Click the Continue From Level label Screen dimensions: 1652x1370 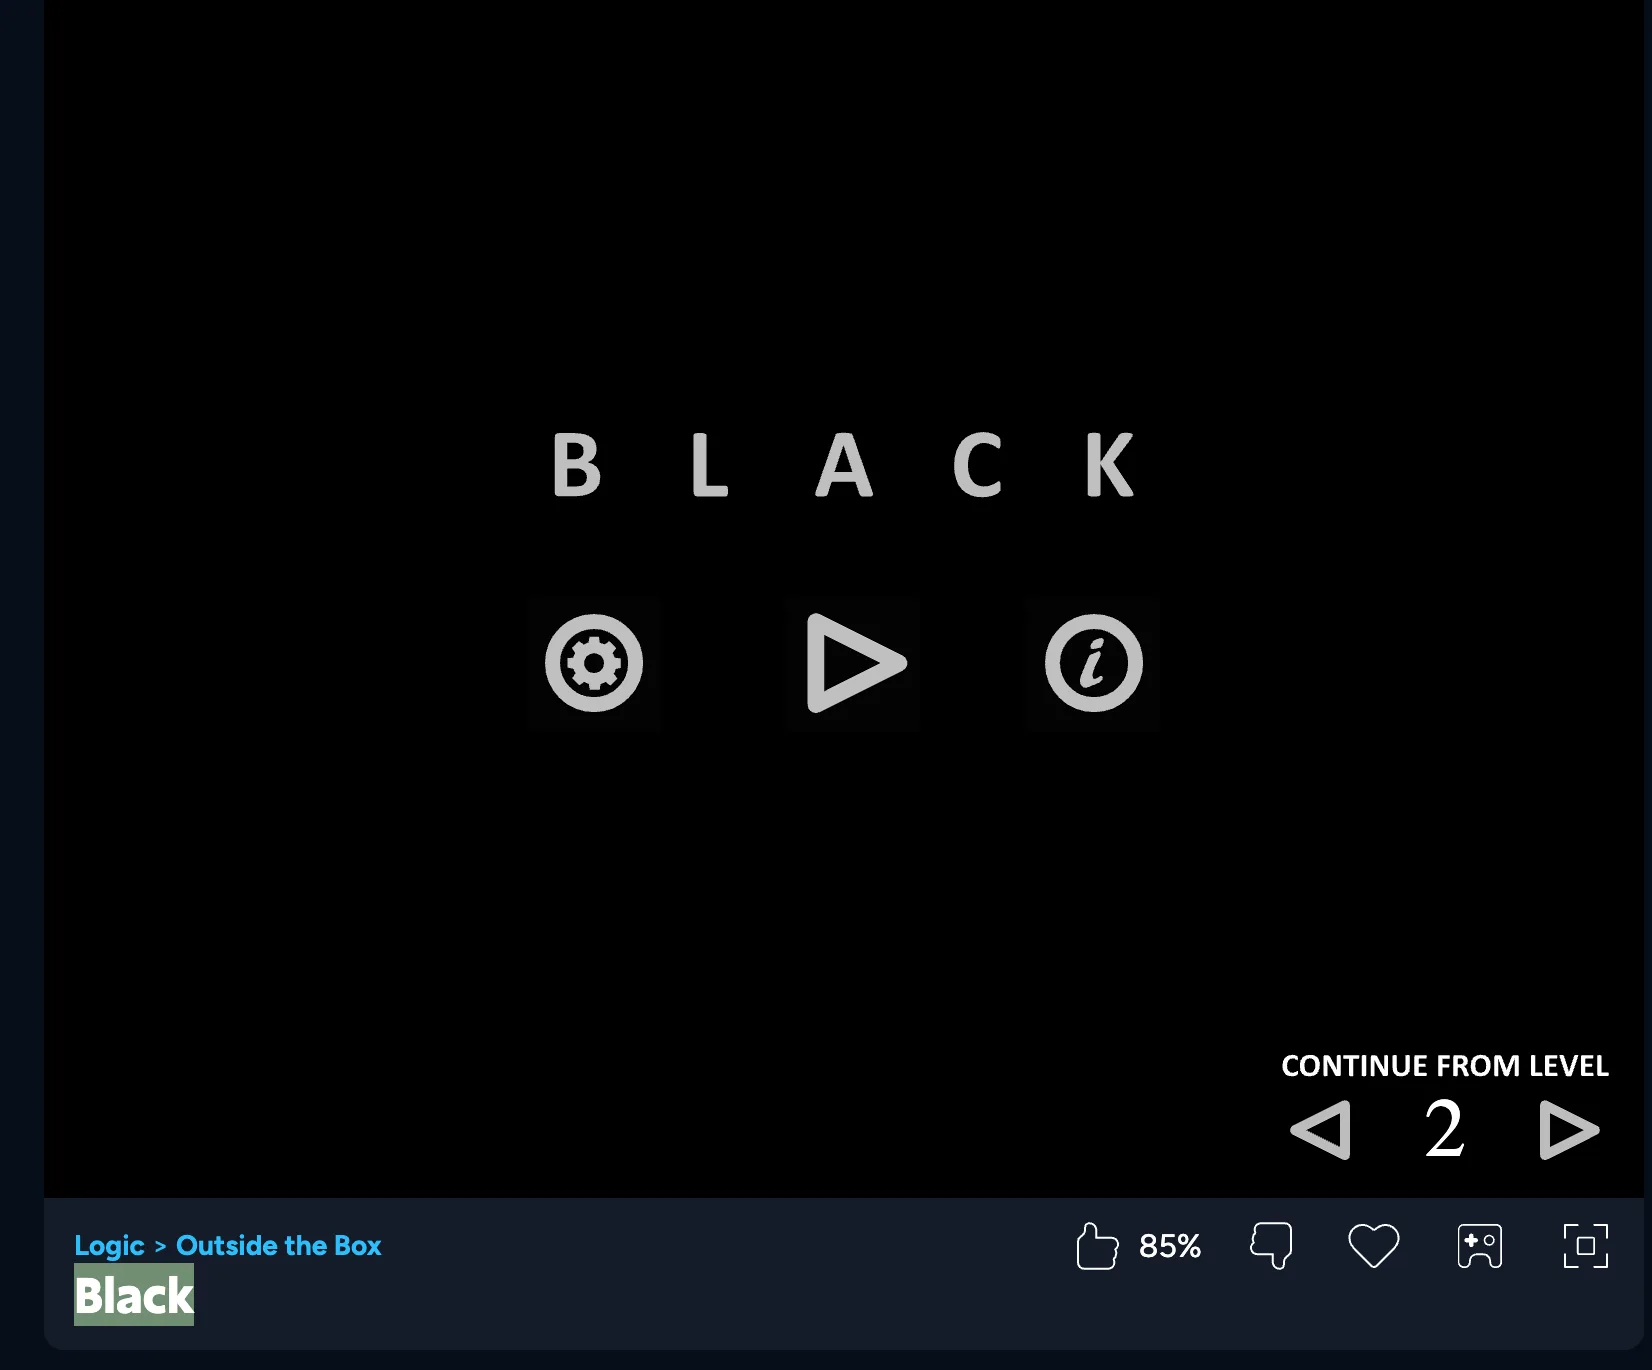tap(1444, 1066)
